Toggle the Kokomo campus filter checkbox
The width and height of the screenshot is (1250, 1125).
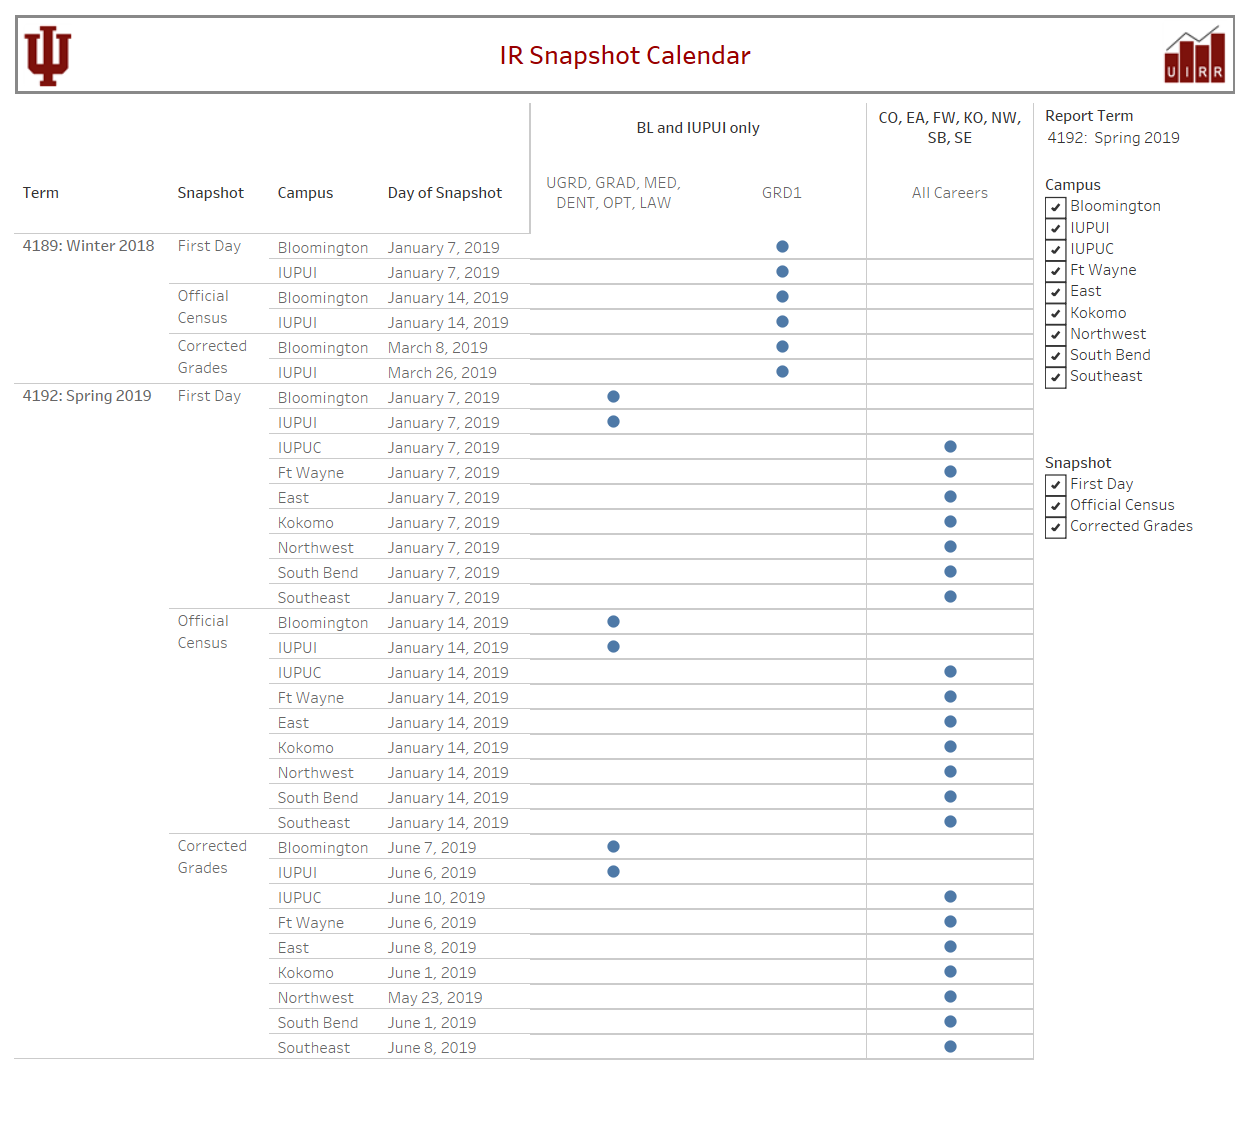pos(1055,313)
